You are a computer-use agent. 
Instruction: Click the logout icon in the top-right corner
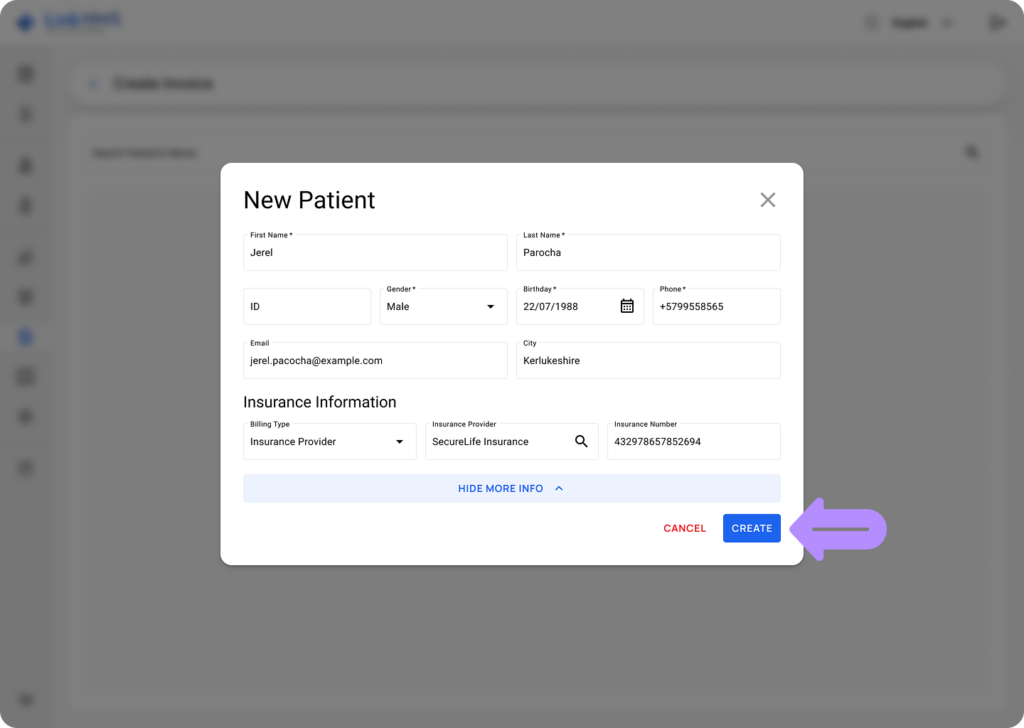point(997,24)
